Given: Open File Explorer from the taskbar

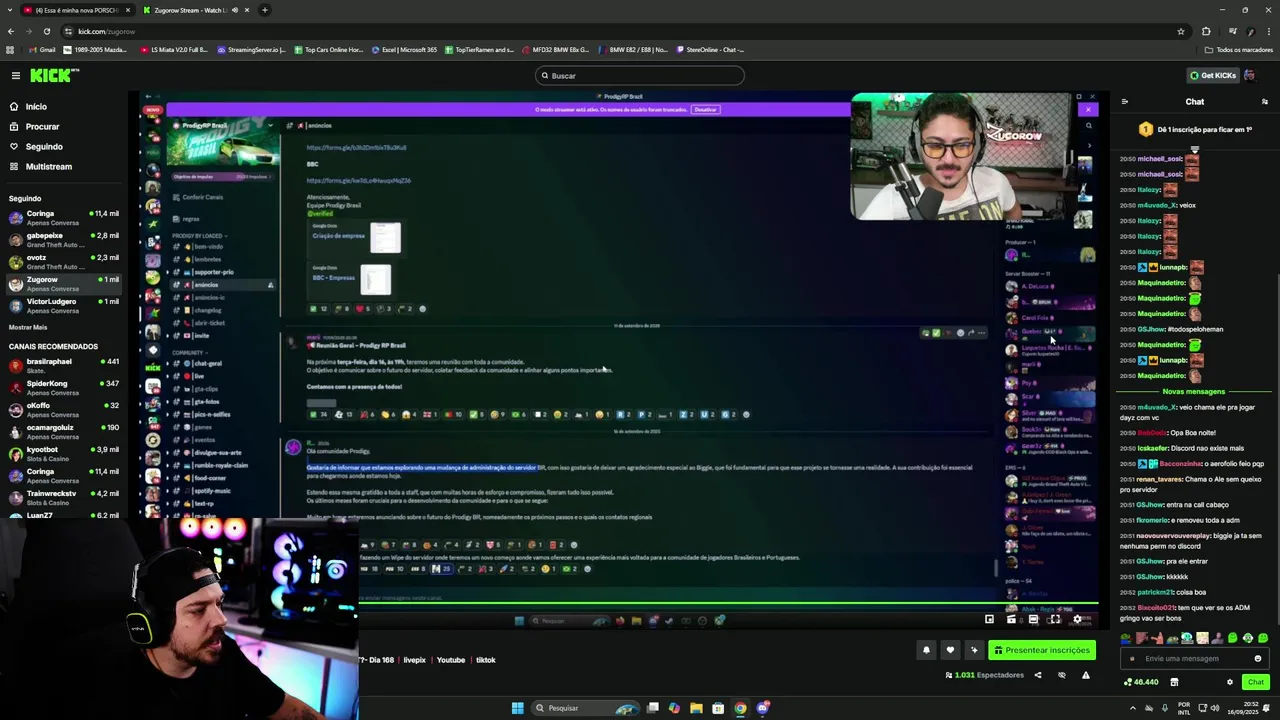Looking at the screenshot, I should point(696,708).
